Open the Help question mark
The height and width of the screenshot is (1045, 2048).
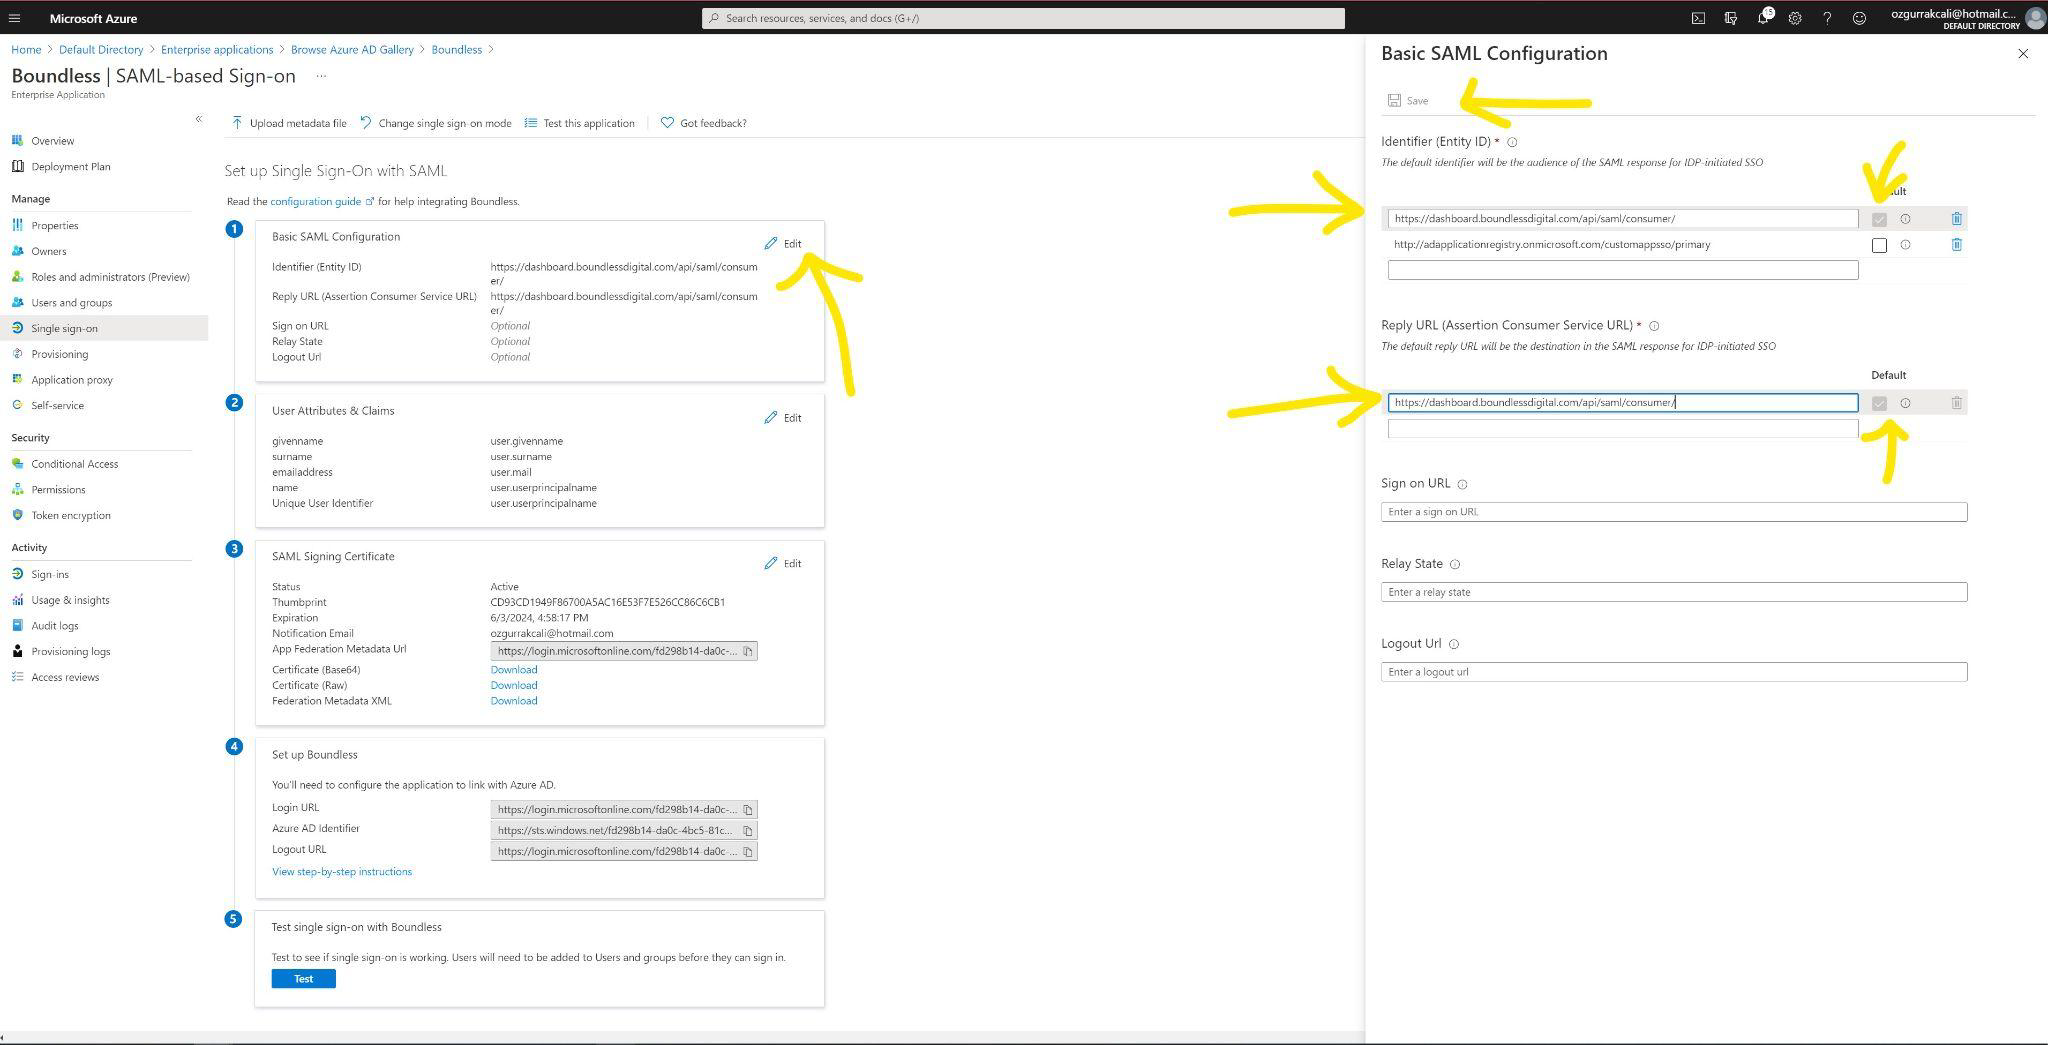coord(1827,18)
